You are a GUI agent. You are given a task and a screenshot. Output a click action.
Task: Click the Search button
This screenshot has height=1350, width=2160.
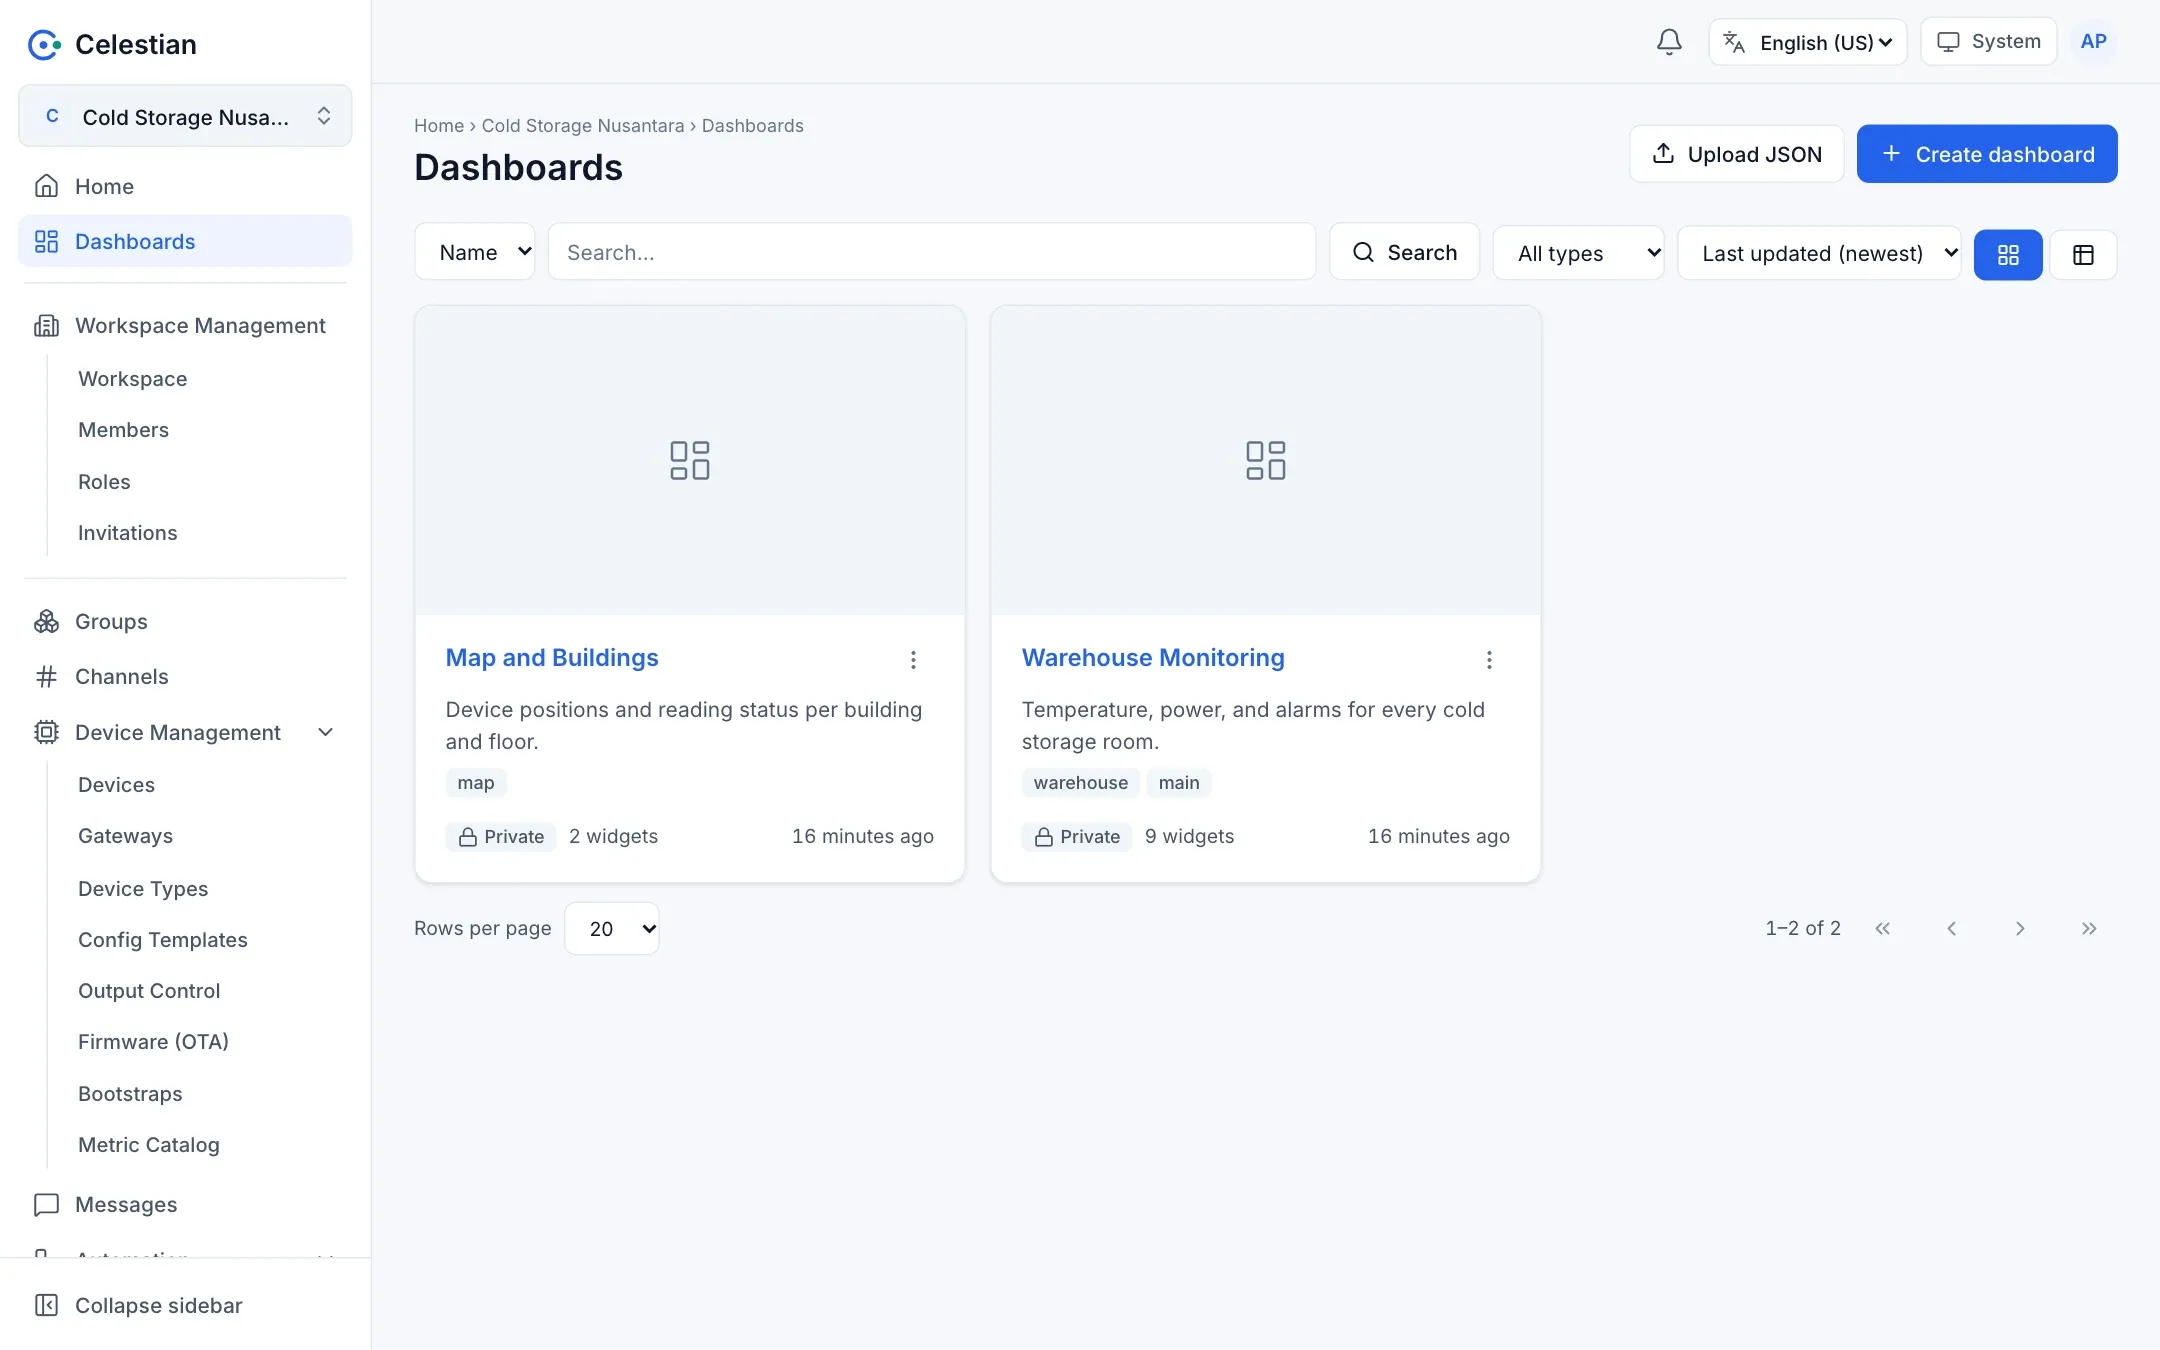tap(1404, 252)
